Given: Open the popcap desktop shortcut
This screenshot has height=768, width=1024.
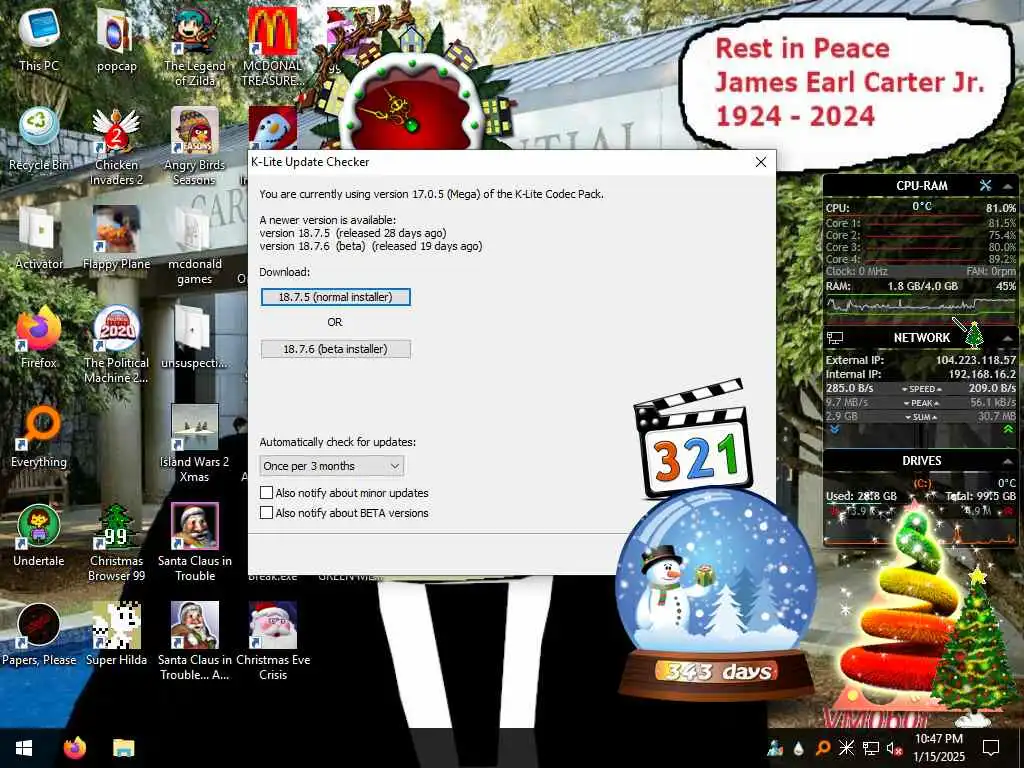Looking at the screenshot, I should [x=116, y=39].
